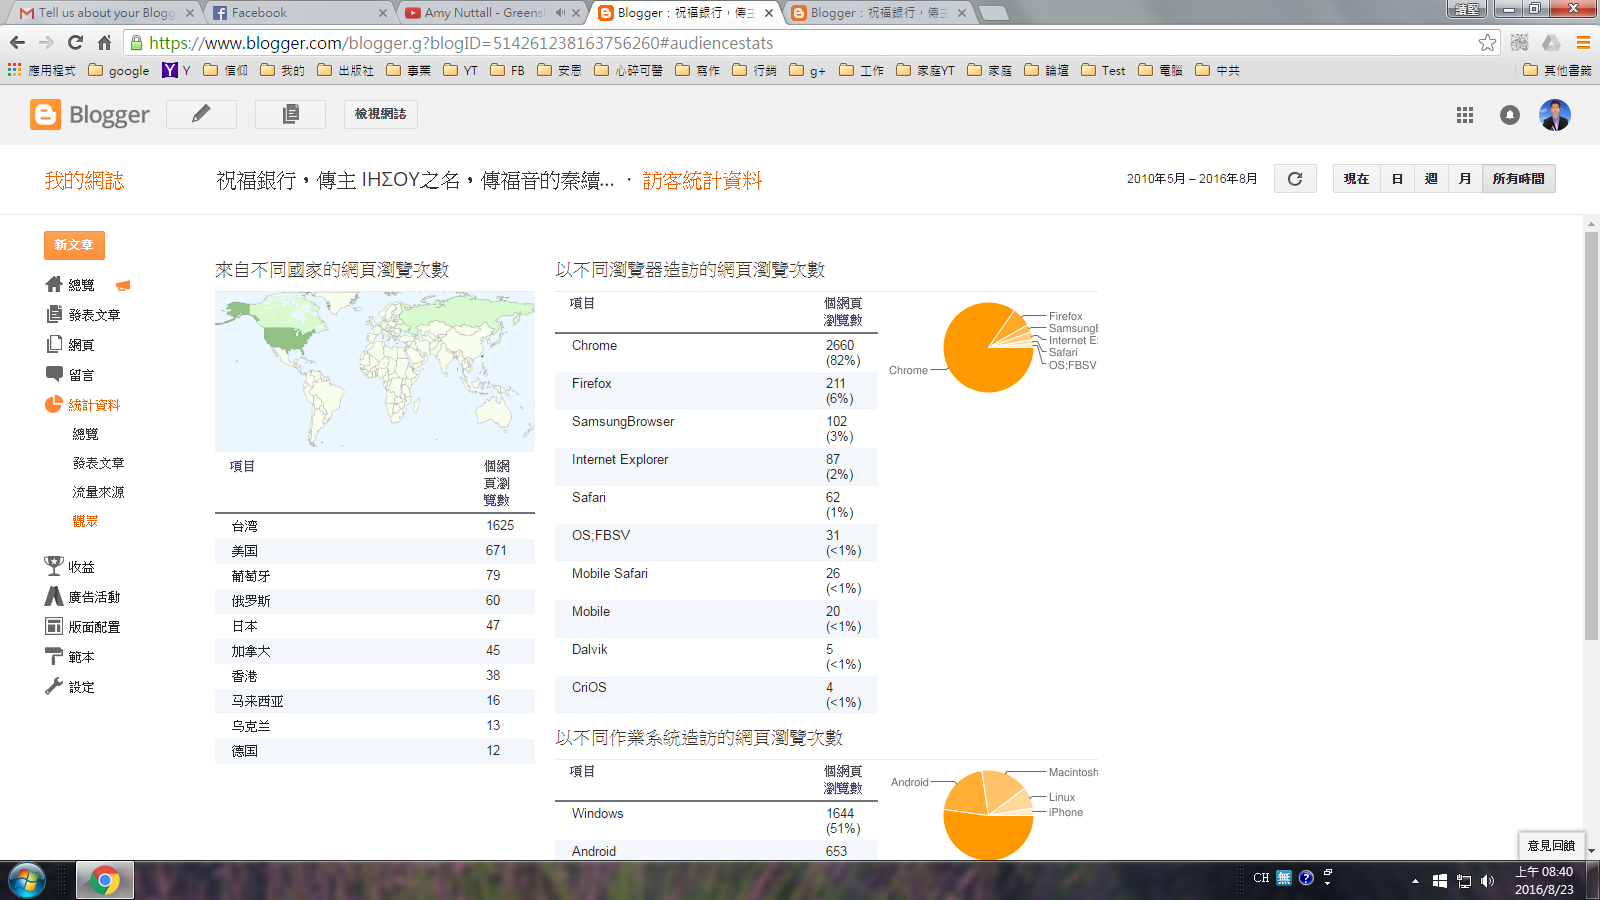1600x900 pixels.
Task: Show hidden system tray icons arrow
Action: pos(1415,881)
